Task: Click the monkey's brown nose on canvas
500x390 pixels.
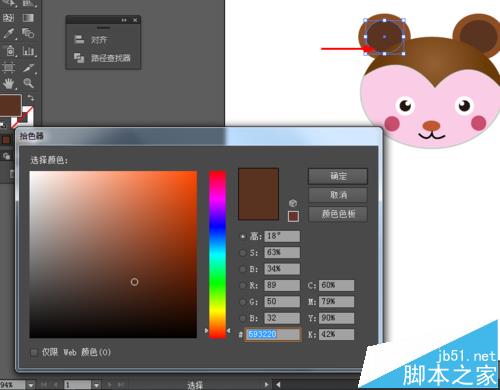Action: (431, 126)
